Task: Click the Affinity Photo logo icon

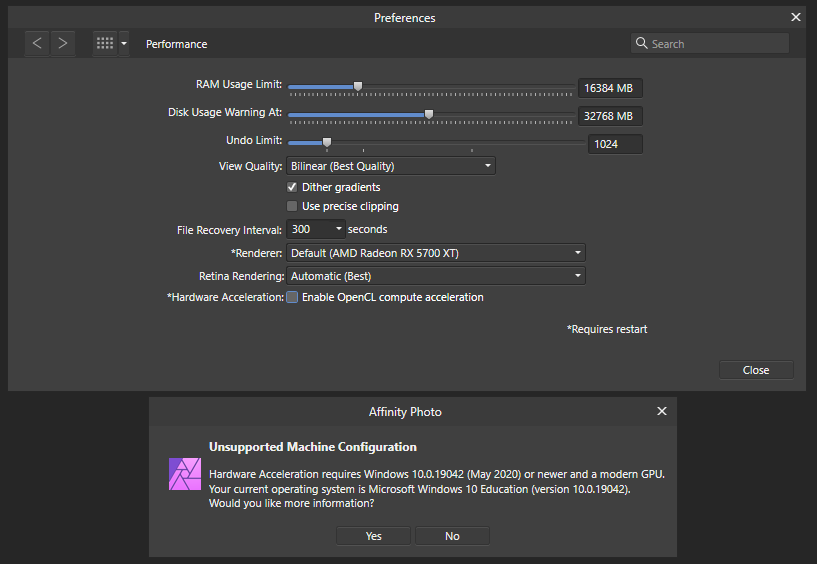Action: [184, 474]
